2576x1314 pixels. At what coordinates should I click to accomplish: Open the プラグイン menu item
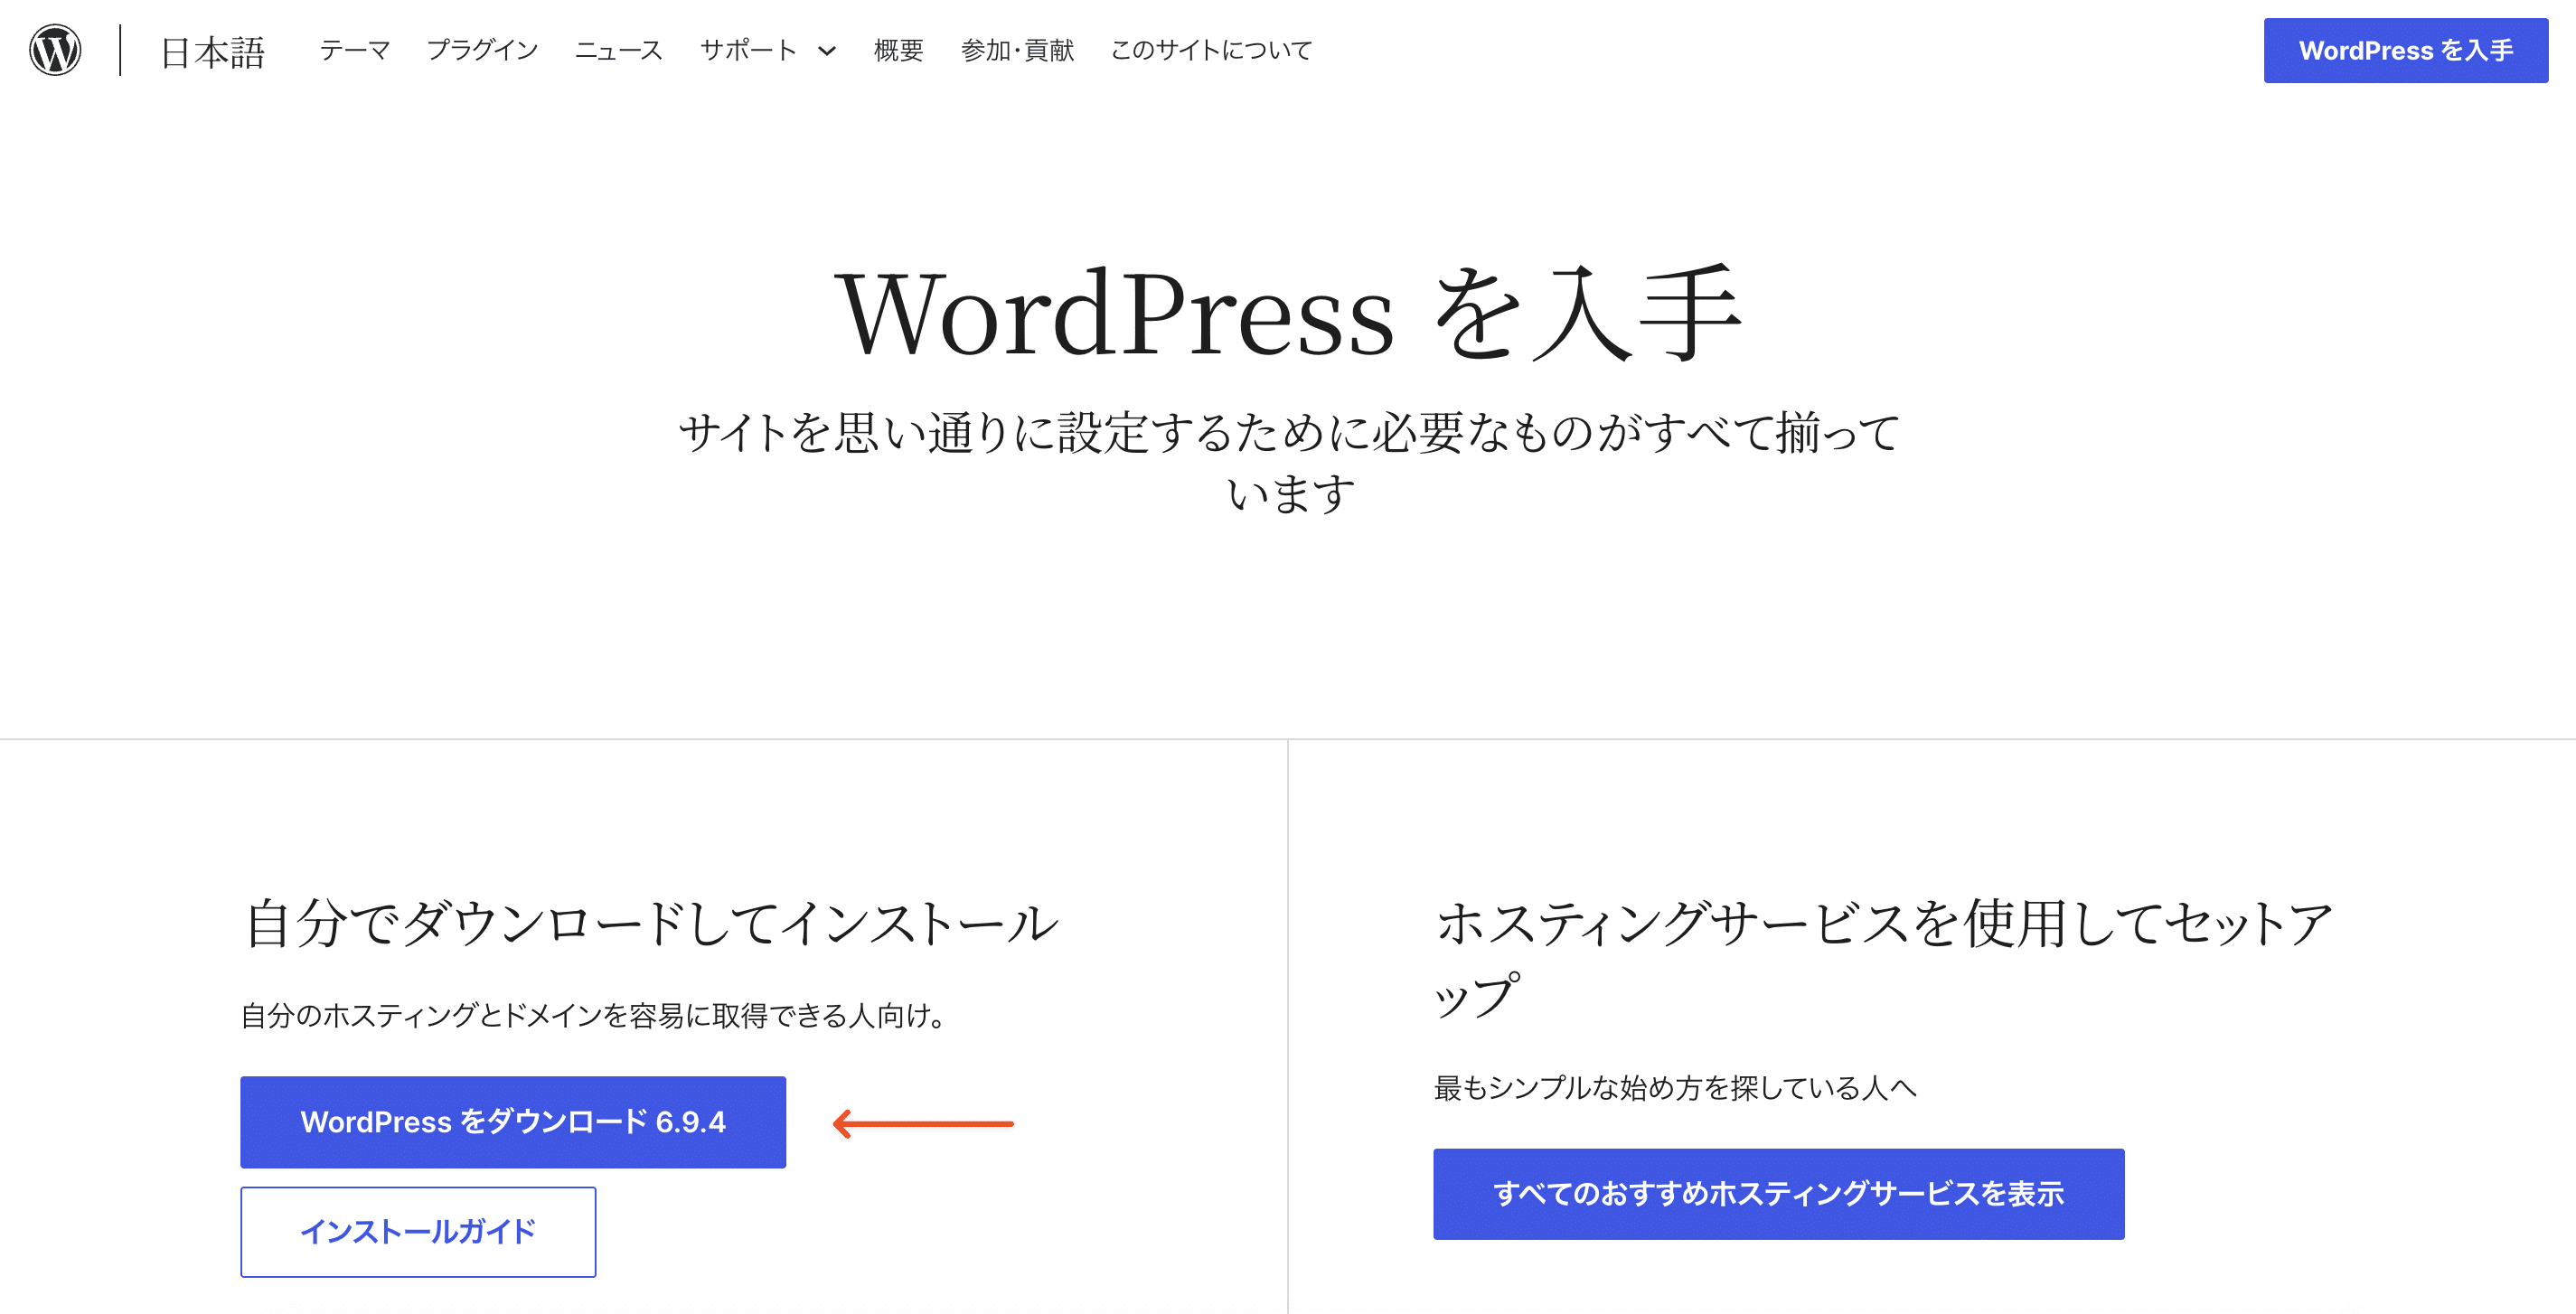(484, 51)
